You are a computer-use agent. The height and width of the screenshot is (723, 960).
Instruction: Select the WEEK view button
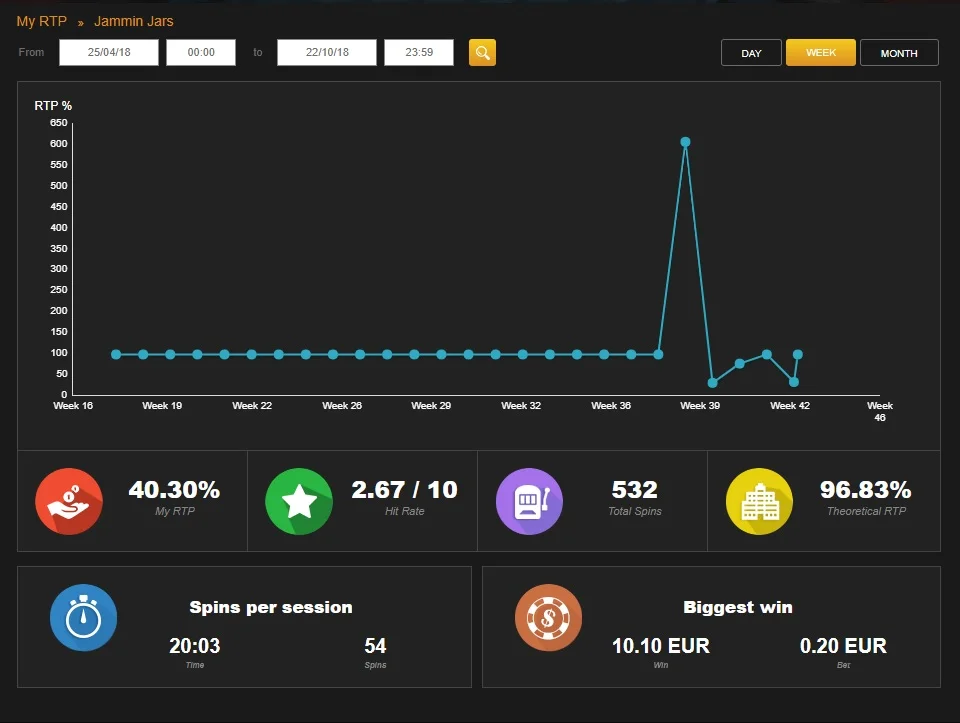(820, 53)
